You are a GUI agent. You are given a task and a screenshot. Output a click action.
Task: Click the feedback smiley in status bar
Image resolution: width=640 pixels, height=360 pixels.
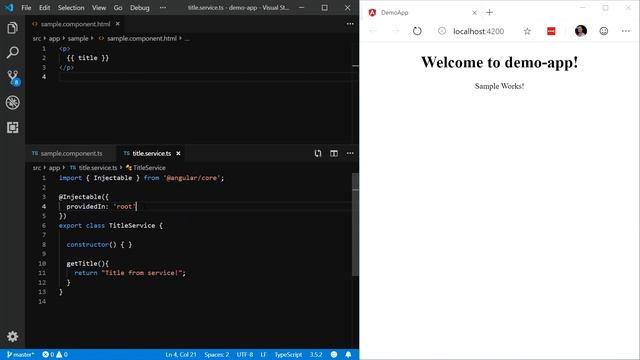click(x=334, y=354)
